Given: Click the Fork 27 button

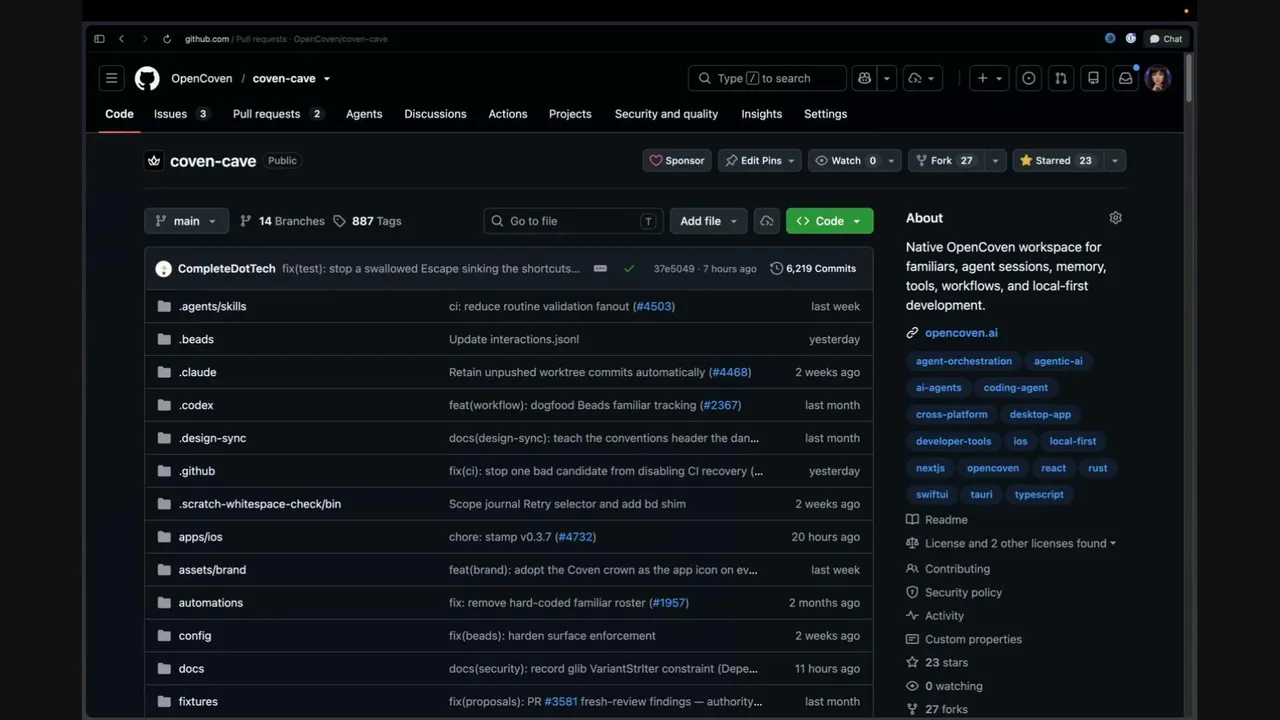Looking at the screenshot, I should 945,160.
